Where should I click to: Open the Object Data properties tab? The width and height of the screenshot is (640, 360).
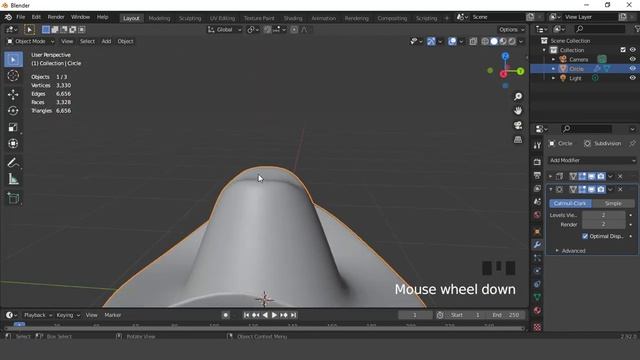(x=537, y=297)
